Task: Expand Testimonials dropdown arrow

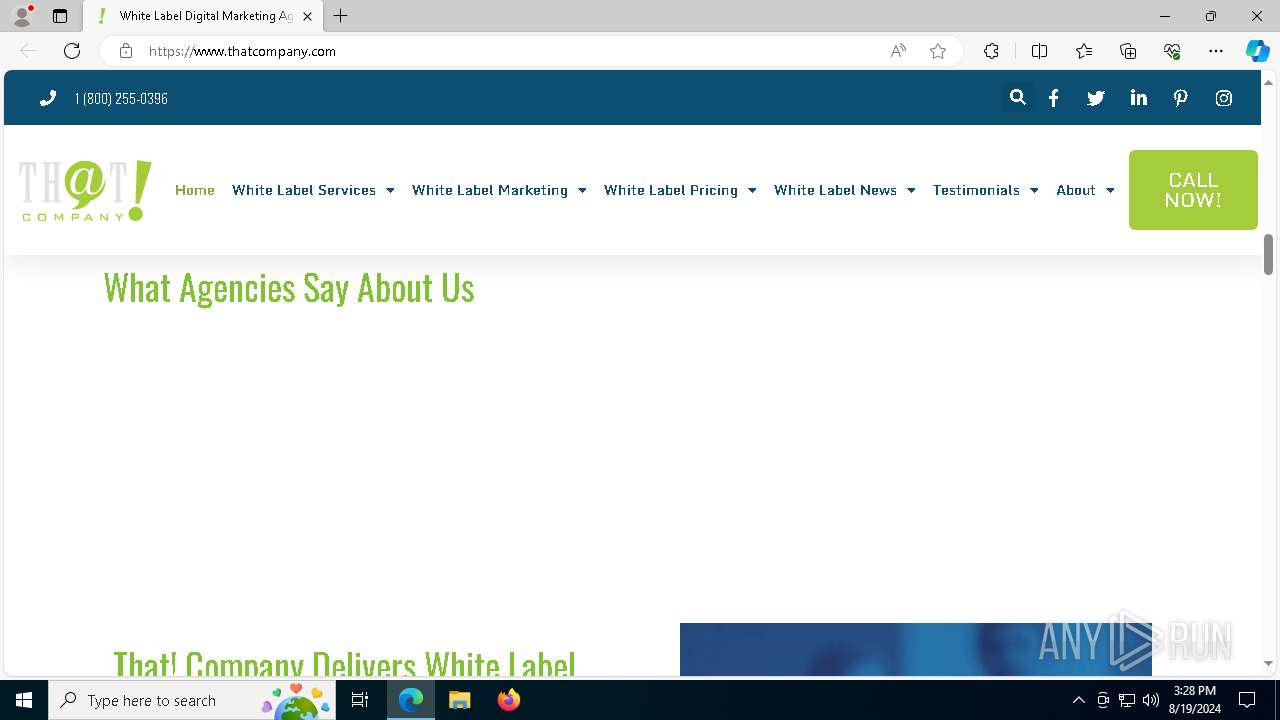Action: coord(1034,190)
